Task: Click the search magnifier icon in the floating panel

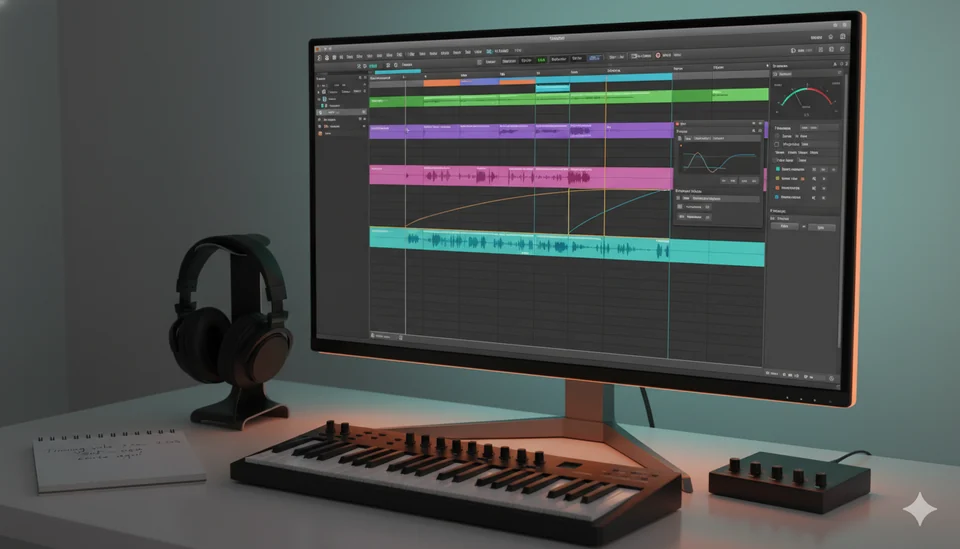Action: tap(754, 130)
